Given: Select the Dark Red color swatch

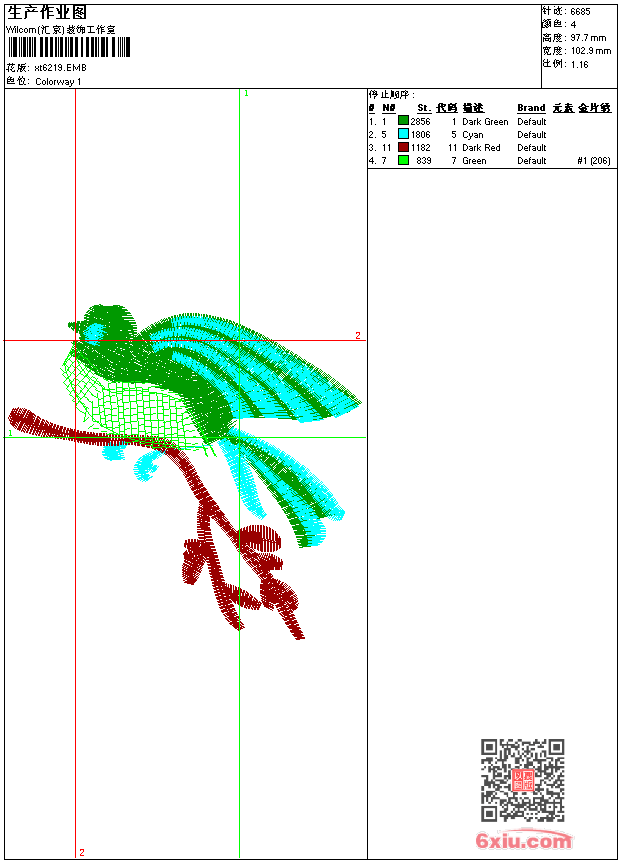Looking at the screenshot, I should click(x=403, y=147).
